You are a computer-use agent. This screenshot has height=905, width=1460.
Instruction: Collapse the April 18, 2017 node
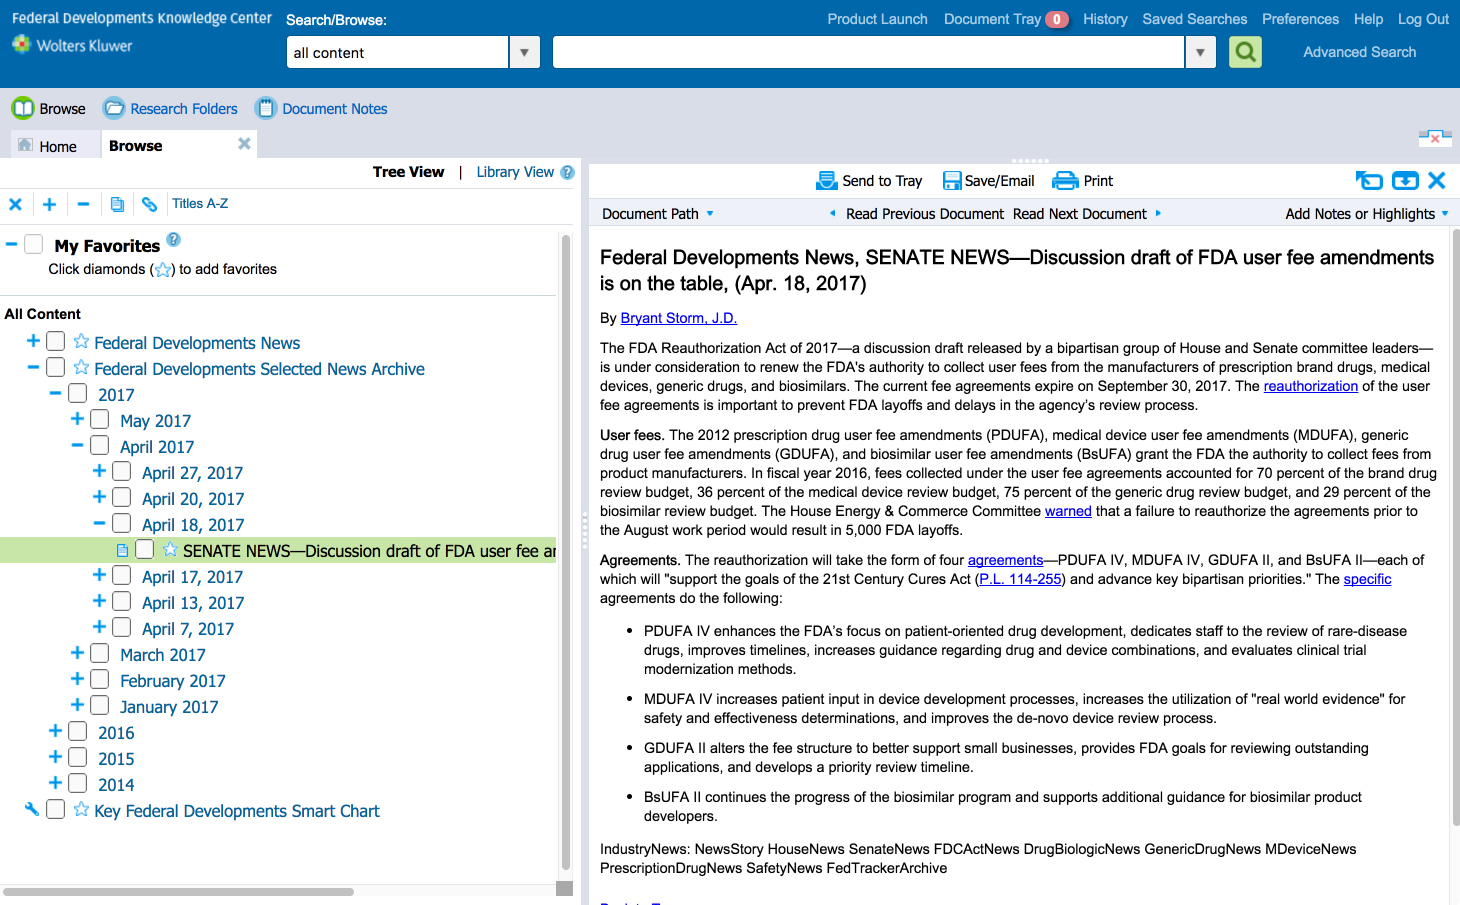click(x=99, y=523)
